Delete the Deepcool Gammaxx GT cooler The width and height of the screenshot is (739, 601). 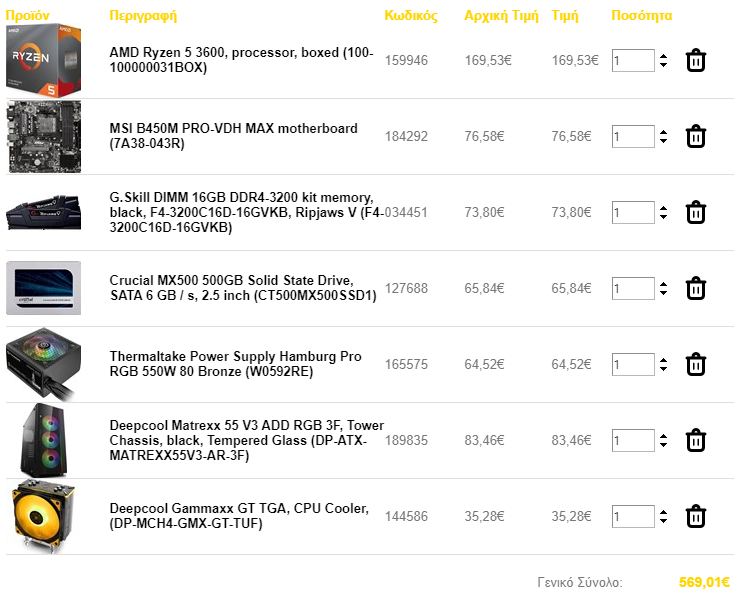[x=696, y=516]
